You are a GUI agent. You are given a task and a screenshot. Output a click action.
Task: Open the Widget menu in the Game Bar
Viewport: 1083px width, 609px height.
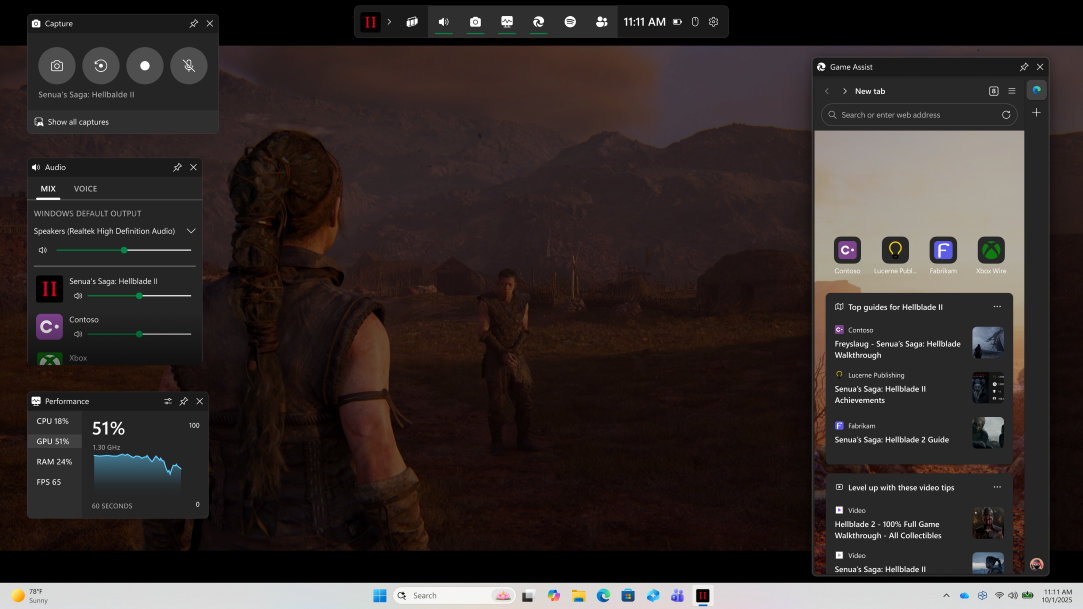coord(411,22)
